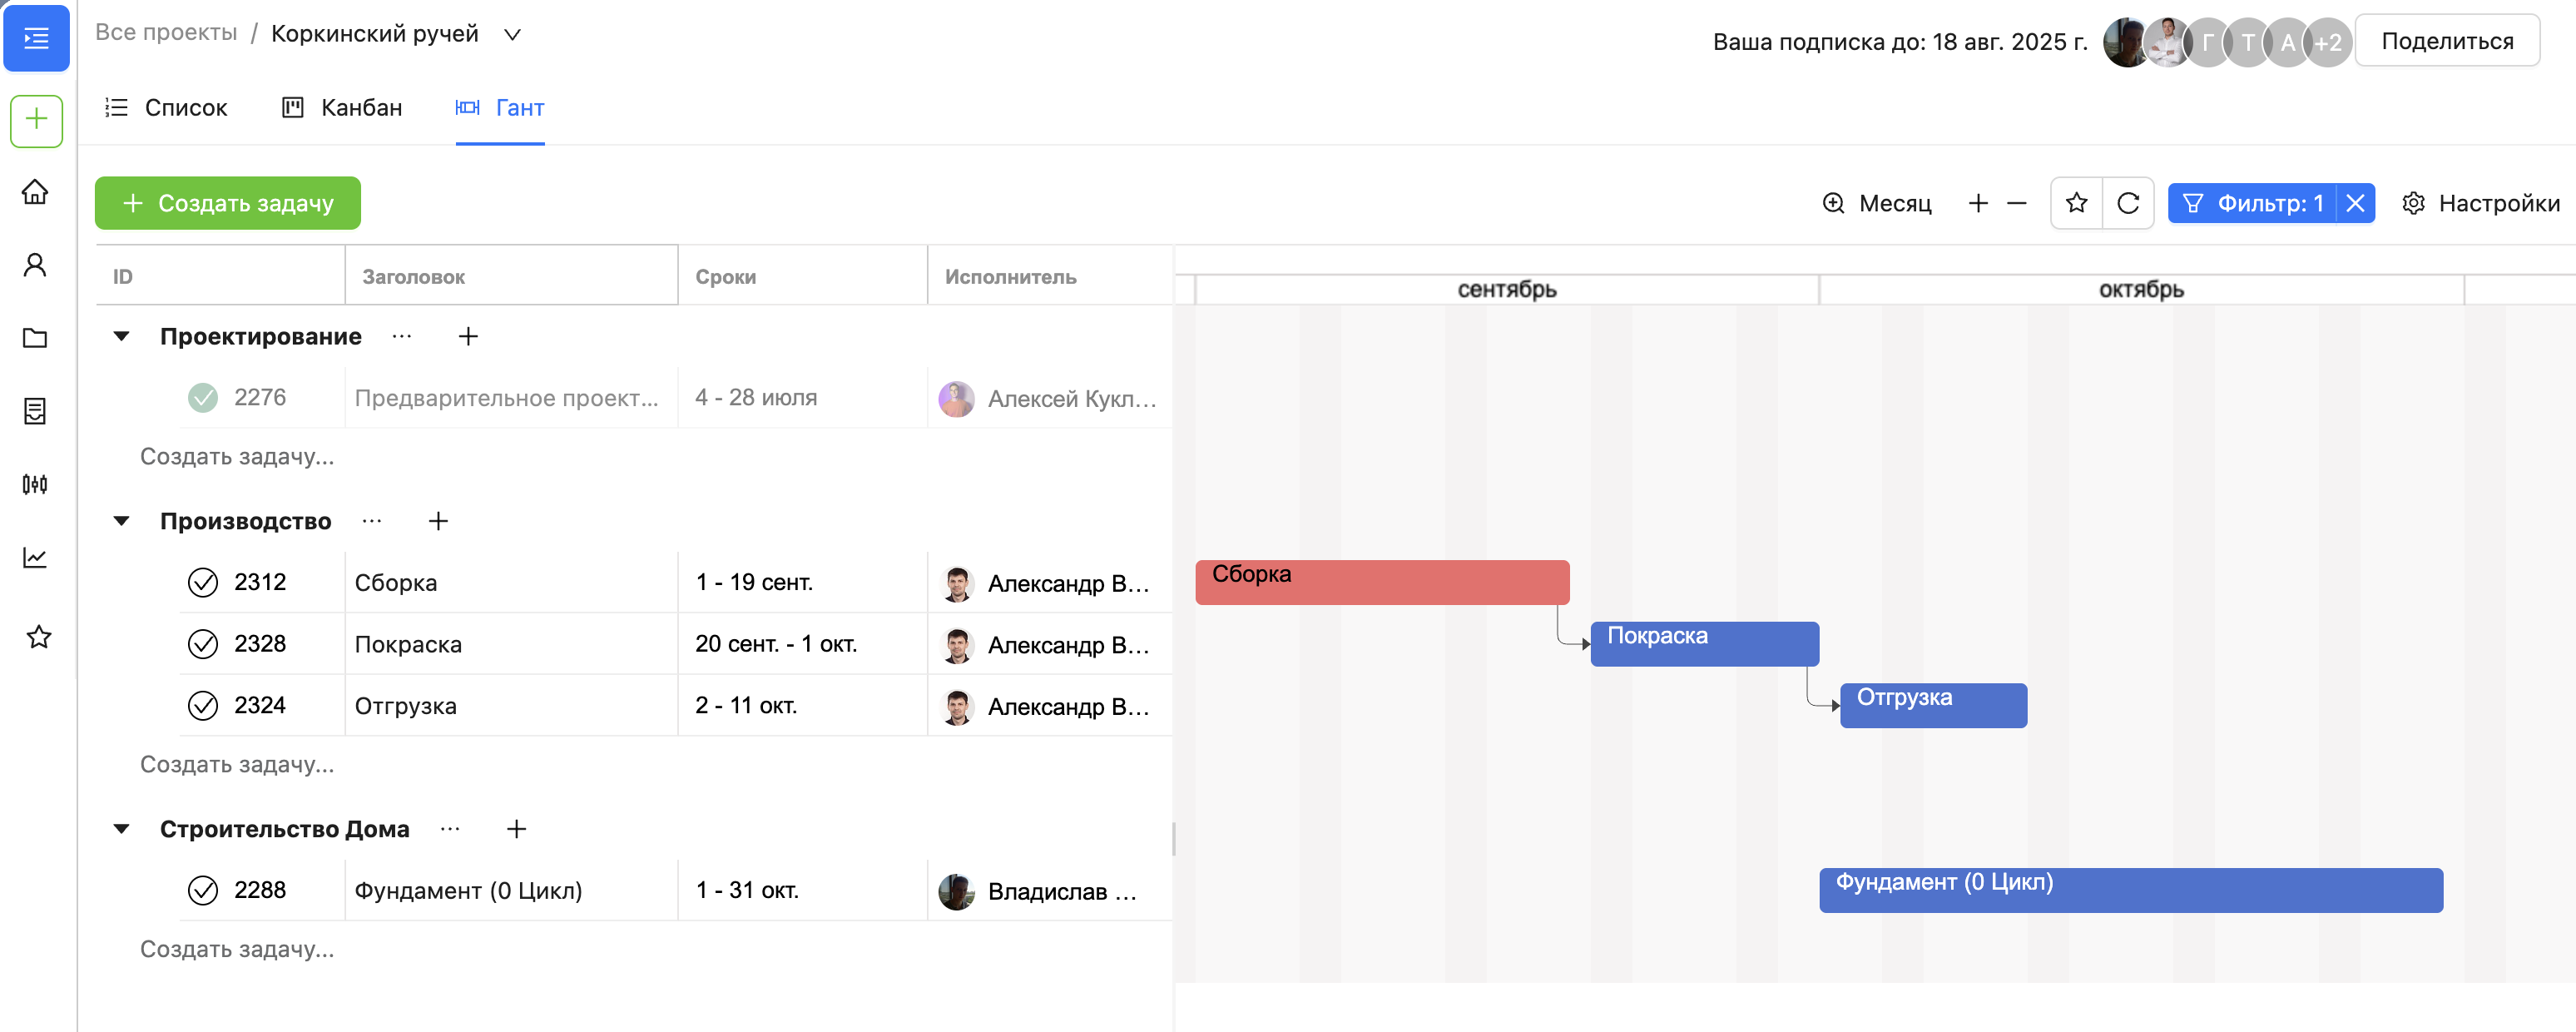This screenshot has height=1032, width=2576.
Task: Switch to the Список view tab
Action: click(x=166, y=107)
